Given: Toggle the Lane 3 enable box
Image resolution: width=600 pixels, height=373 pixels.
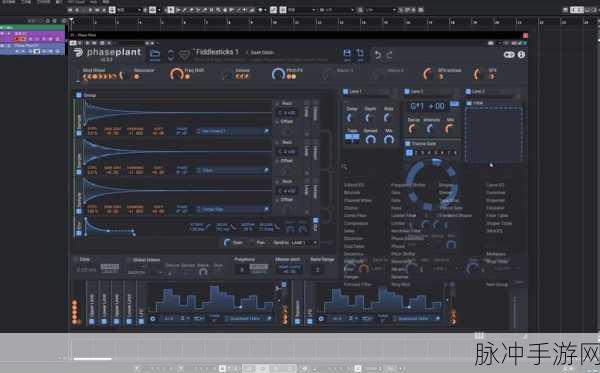Looking at the screenshot, I should pyautogui.click(x=468, y=91).
